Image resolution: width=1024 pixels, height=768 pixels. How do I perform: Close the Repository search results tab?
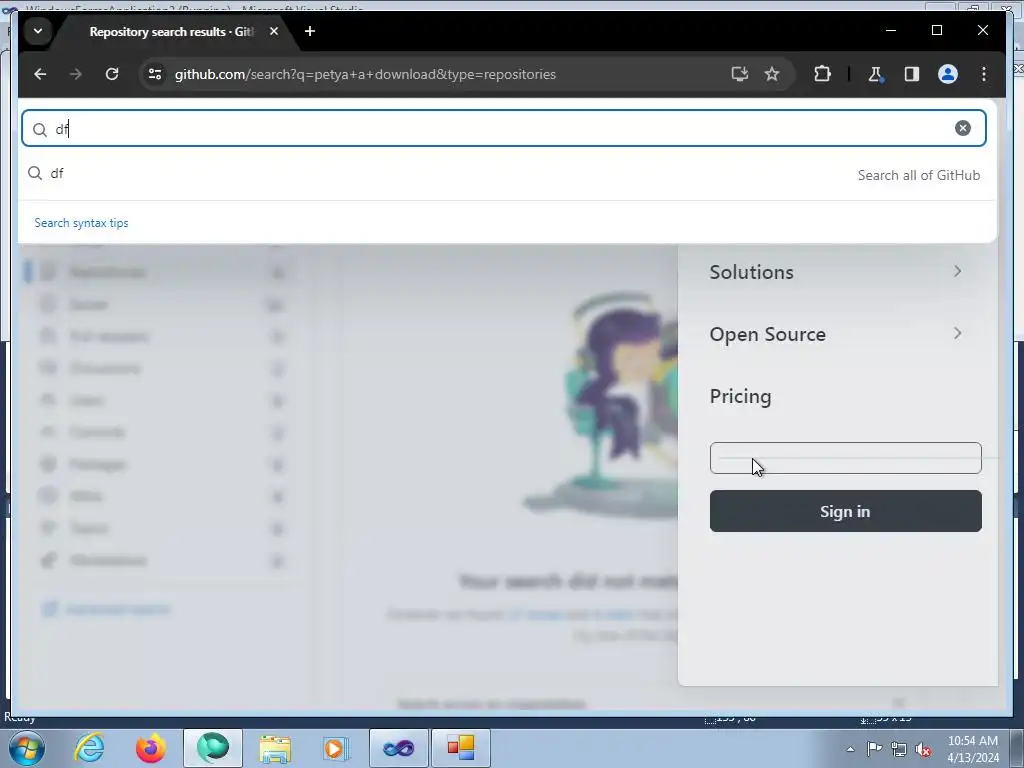(274, 31)
